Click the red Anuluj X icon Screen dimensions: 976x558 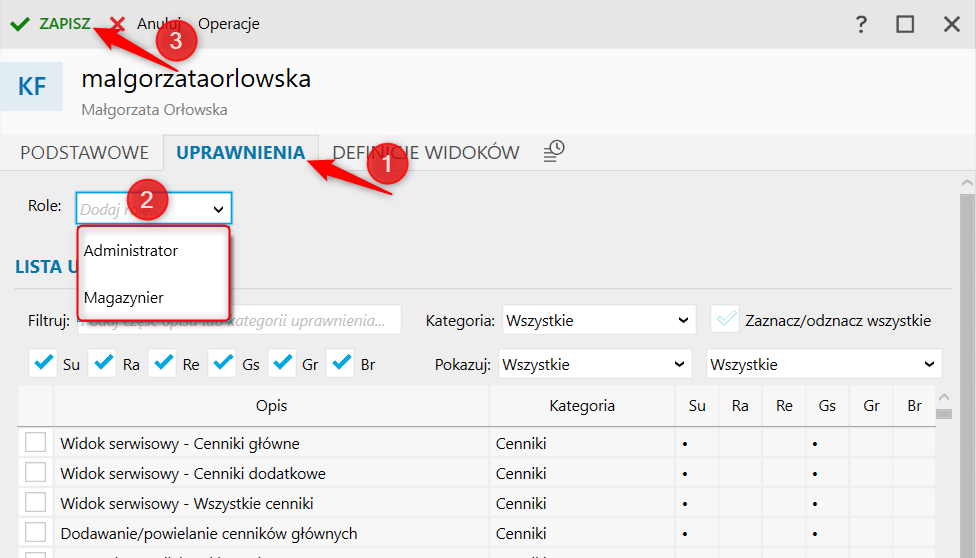click(118, 23)
